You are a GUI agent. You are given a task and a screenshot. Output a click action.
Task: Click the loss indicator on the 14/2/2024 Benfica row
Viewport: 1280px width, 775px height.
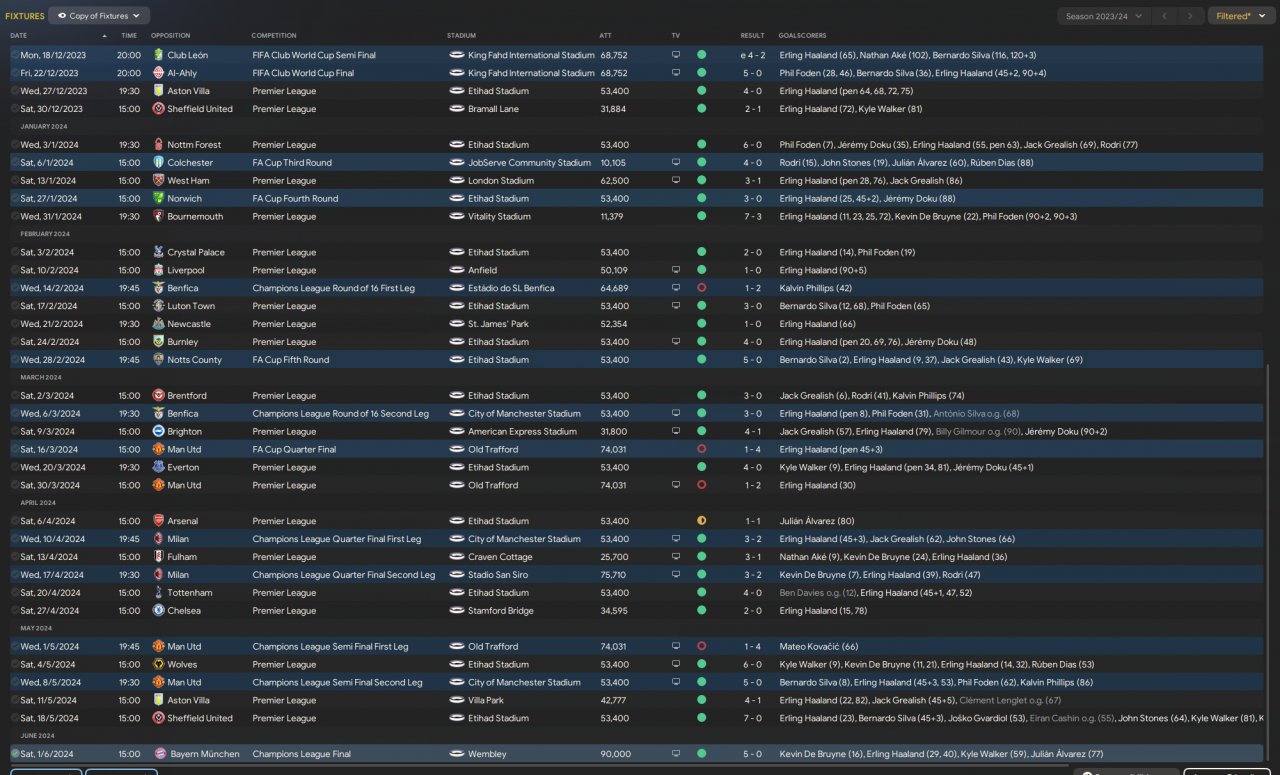coord(701,288)
